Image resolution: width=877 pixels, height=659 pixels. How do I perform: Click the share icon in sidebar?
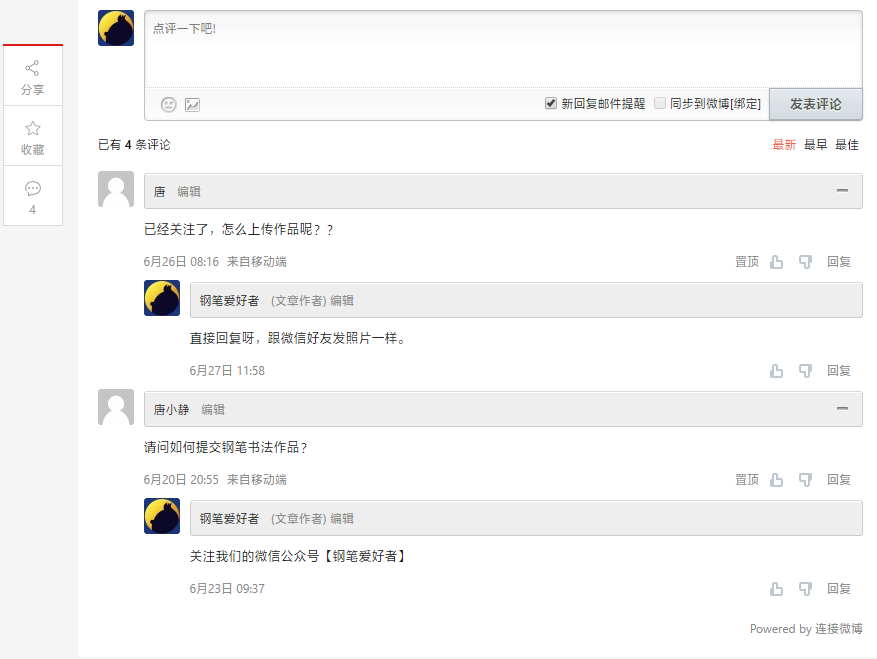[32, 68]
